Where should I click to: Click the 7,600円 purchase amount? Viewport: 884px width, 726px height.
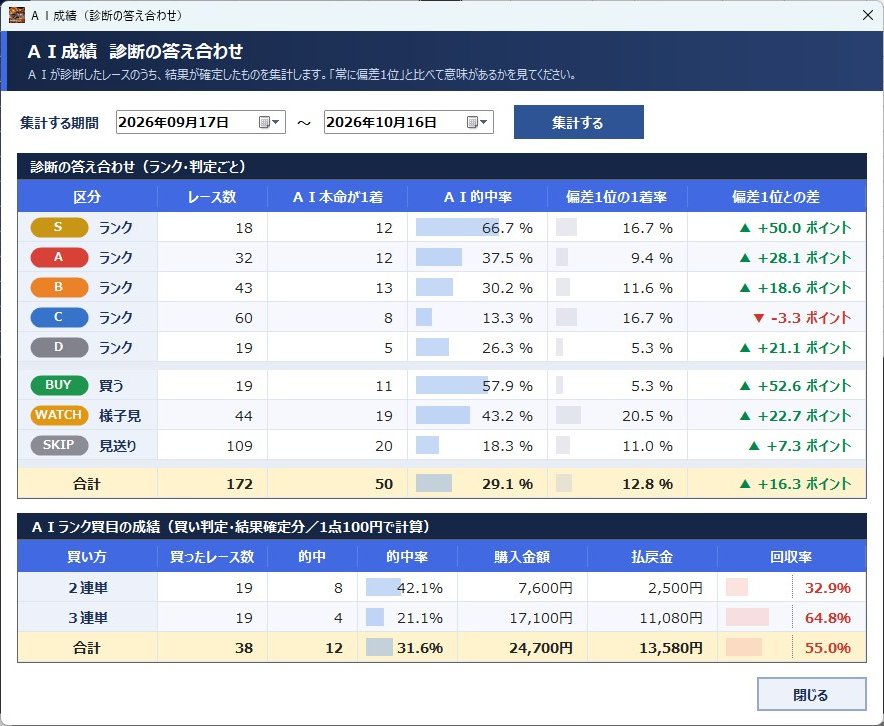pos(545,588)
